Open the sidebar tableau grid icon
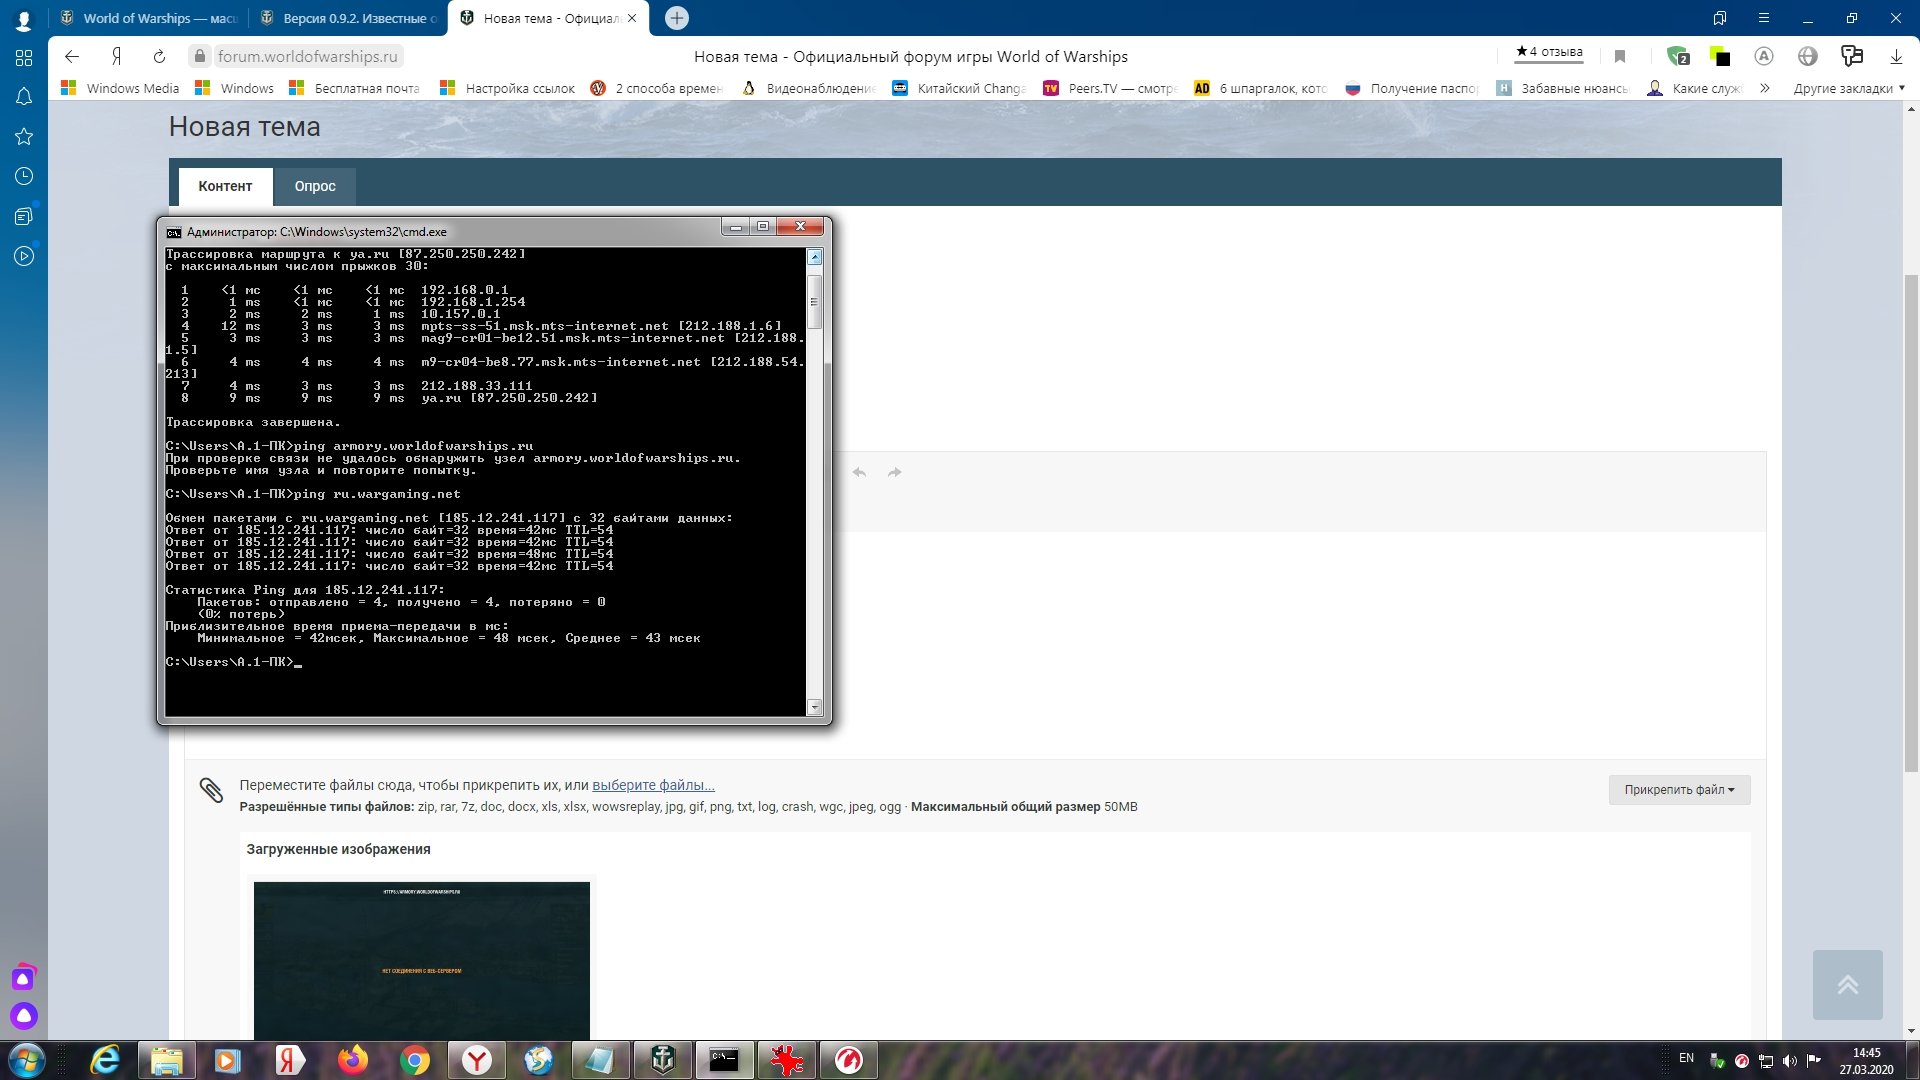 (24, 58)
